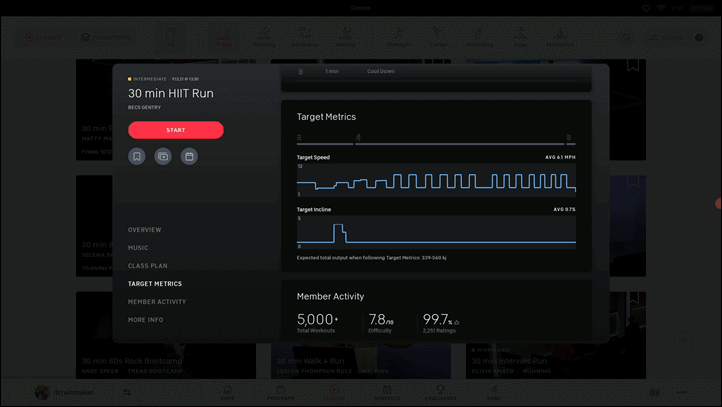Bookmark the 30 min HIIT Run class
Screen dimensions: 722x407
click(137, 157)
